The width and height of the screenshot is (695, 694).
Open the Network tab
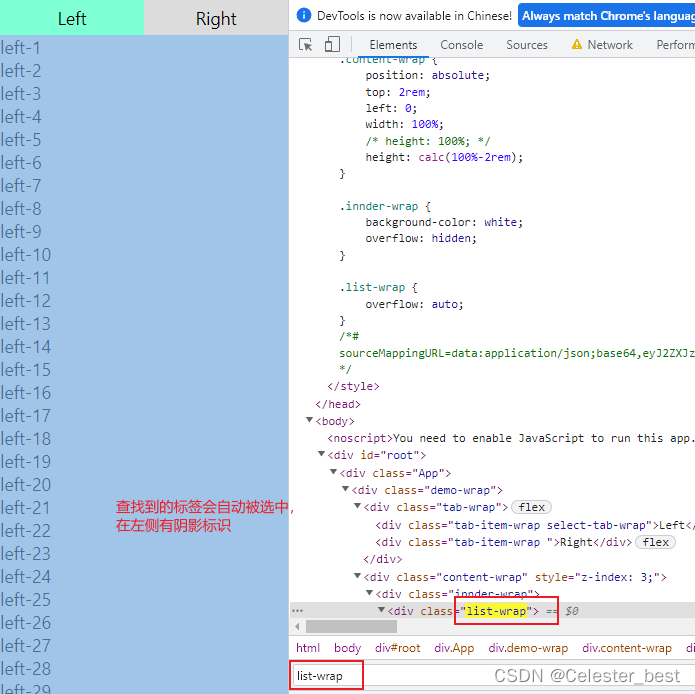click(610, 45)
